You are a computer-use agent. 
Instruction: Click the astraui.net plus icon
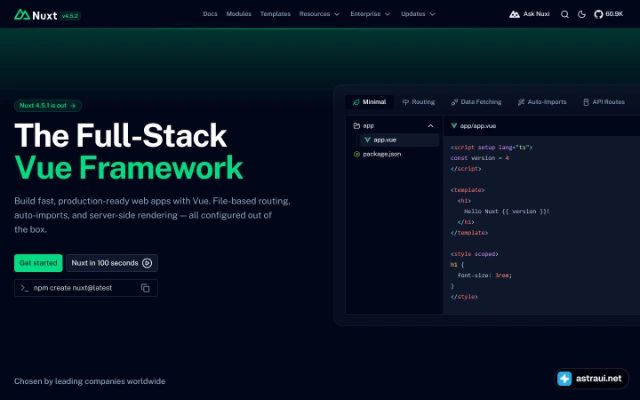click(564, 378)
